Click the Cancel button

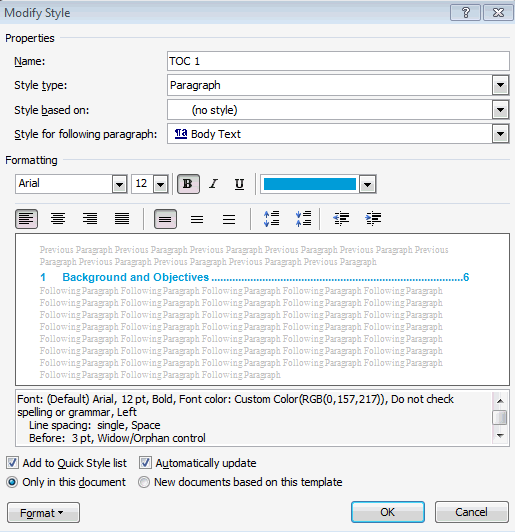tap(472, 512)
